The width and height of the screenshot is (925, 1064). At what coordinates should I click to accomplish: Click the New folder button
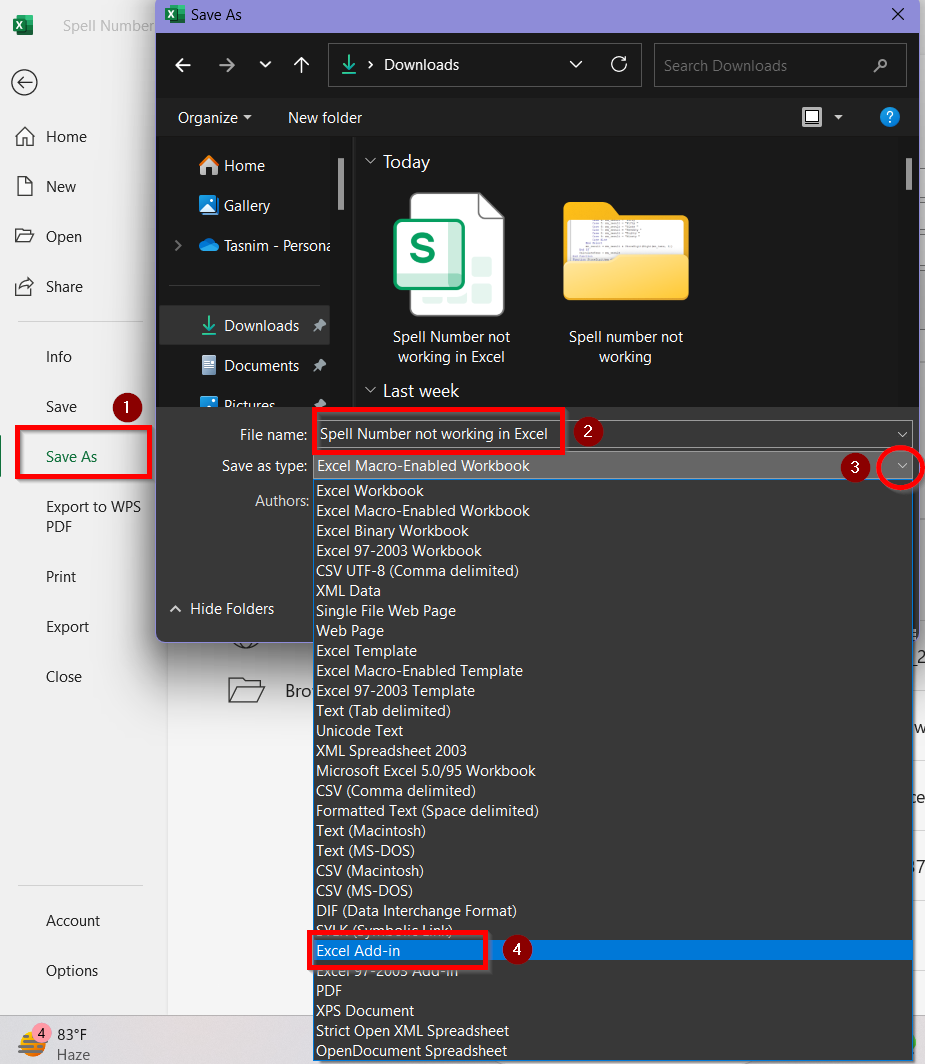click(325, 117)
